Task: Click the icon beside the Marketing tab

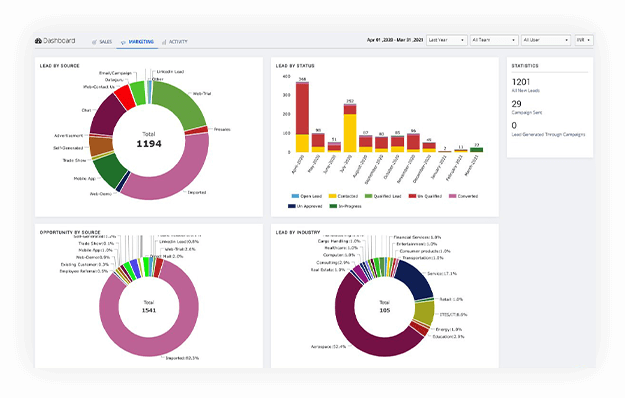Action: pos(123,42)
